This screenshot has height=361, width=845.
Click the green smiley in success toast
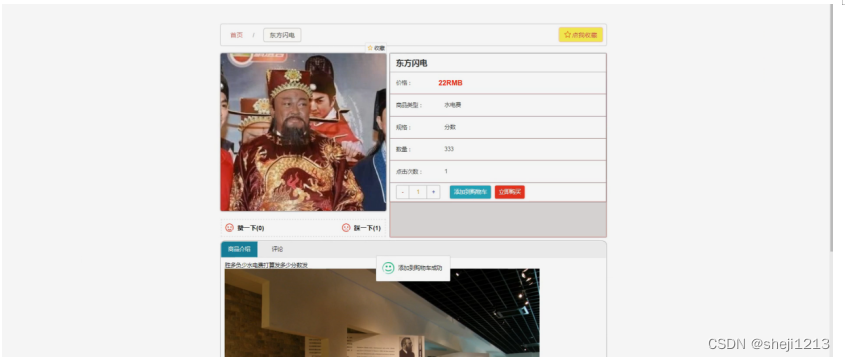tap(388, 268)
